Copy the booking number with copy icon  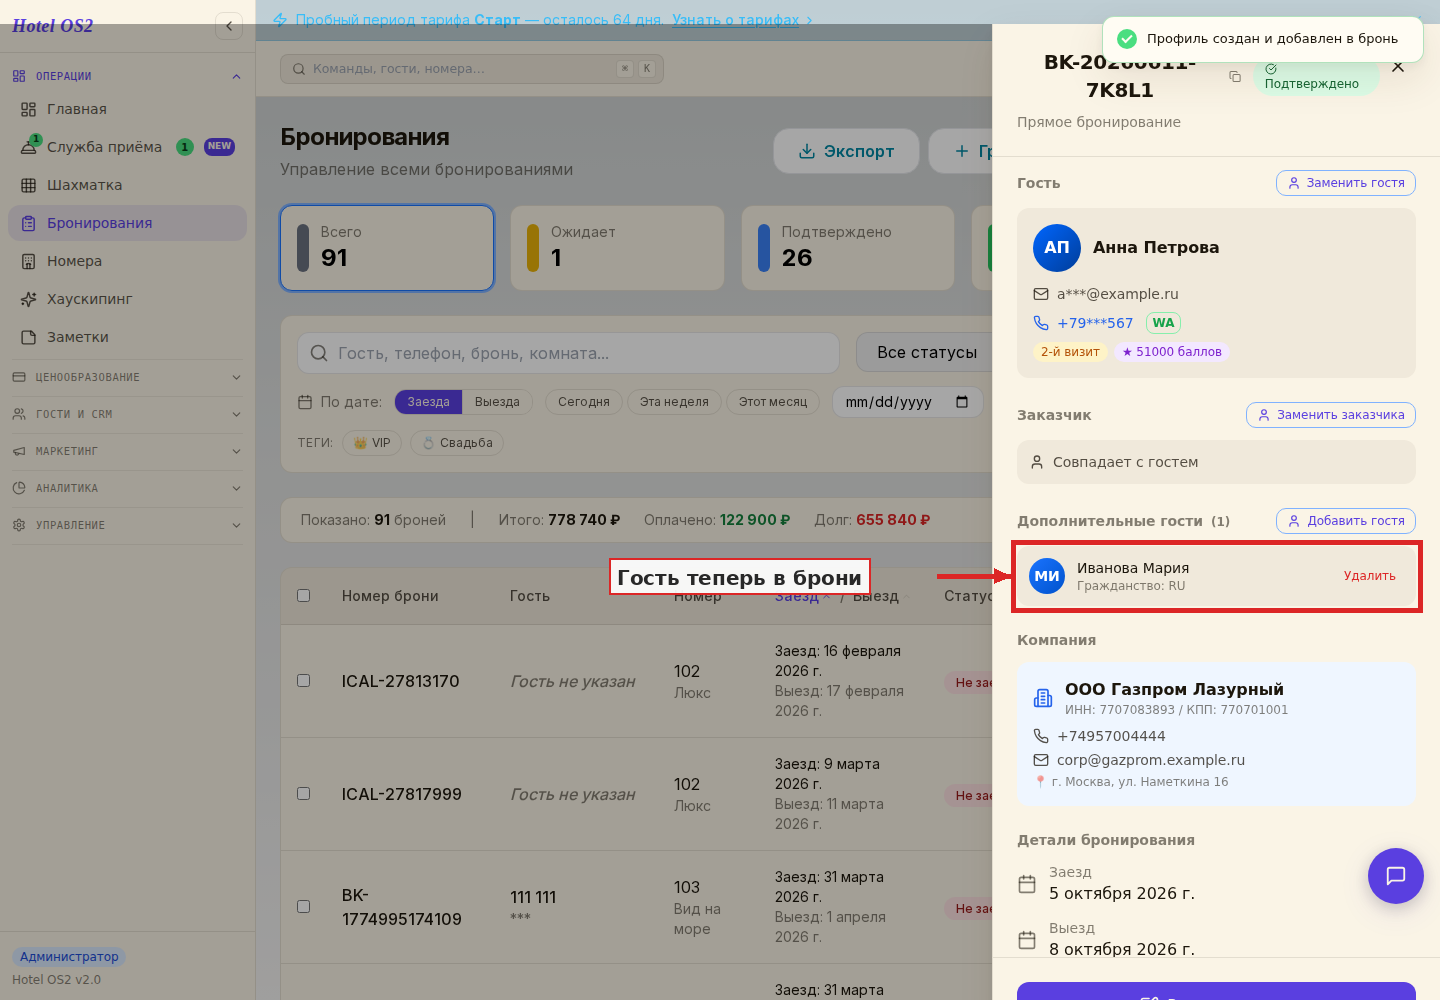pos(1235,77)
